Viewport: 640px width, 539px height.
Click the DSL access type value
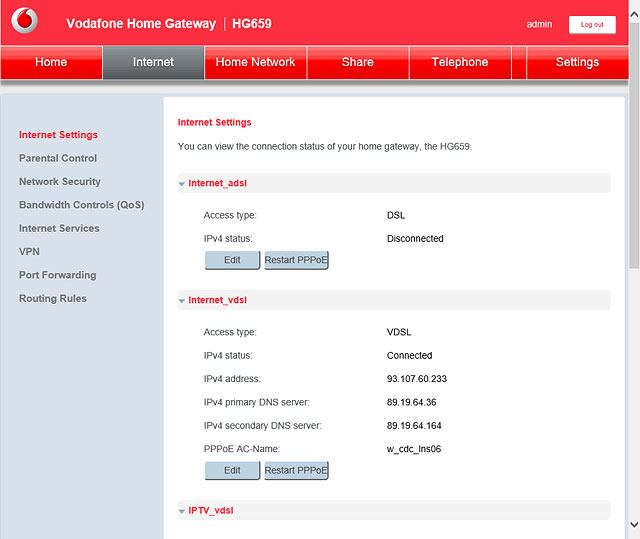396,215
